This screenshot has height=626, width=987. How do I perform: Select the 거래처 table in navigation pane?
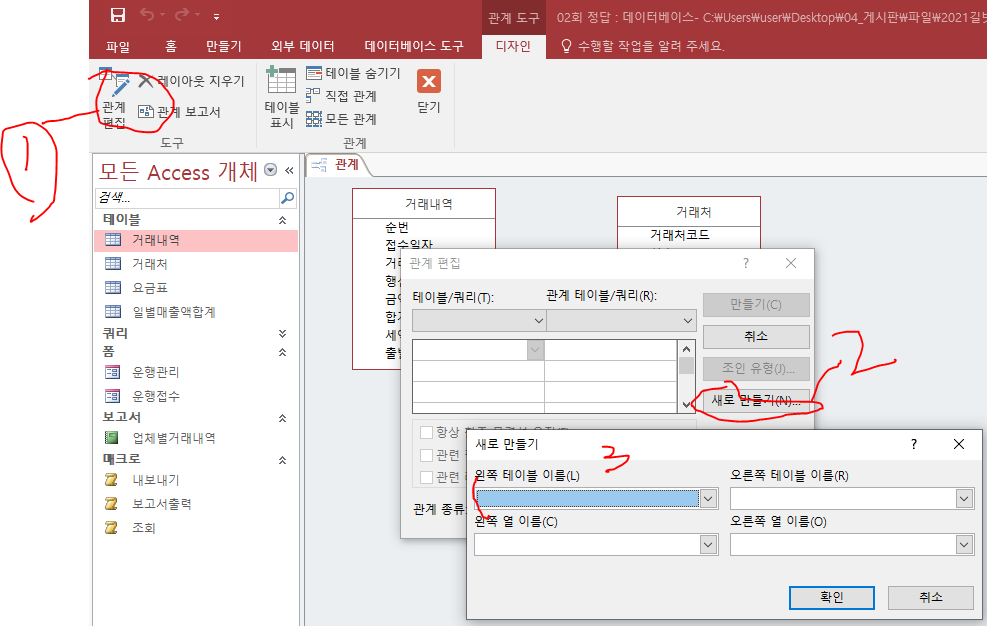pyautogui.click(x=149, y=264)
